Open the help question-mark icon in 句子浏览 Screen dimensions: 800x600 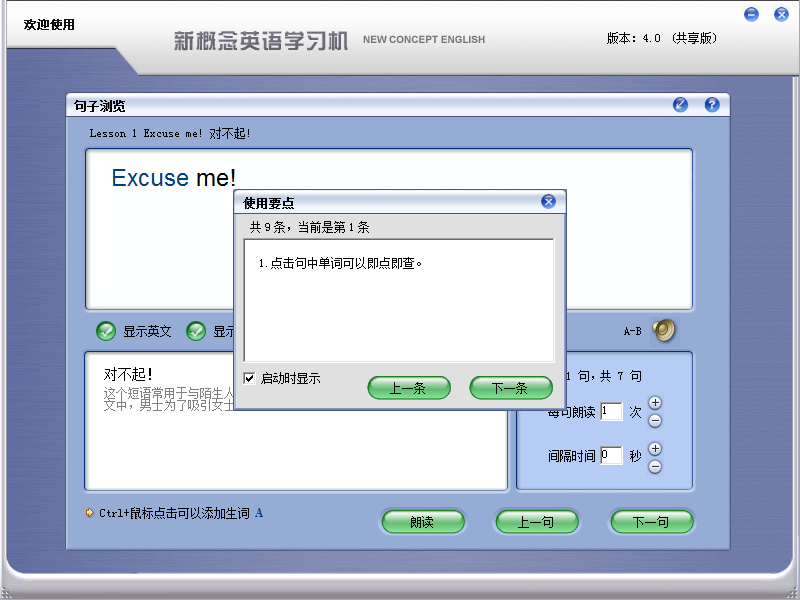712,105
